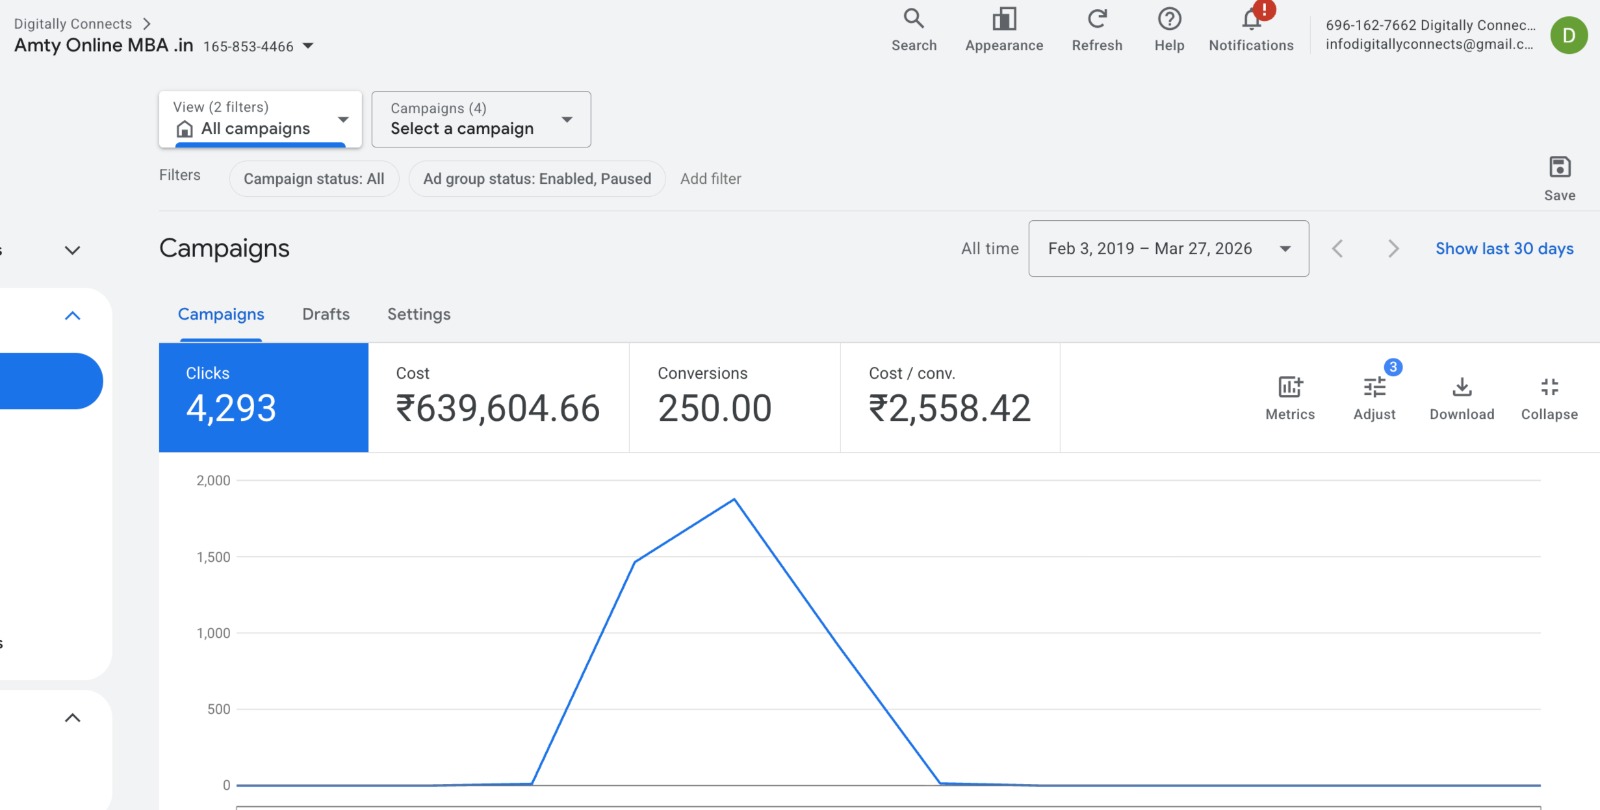Open the Help menu icon

(x=1169, y=20)
